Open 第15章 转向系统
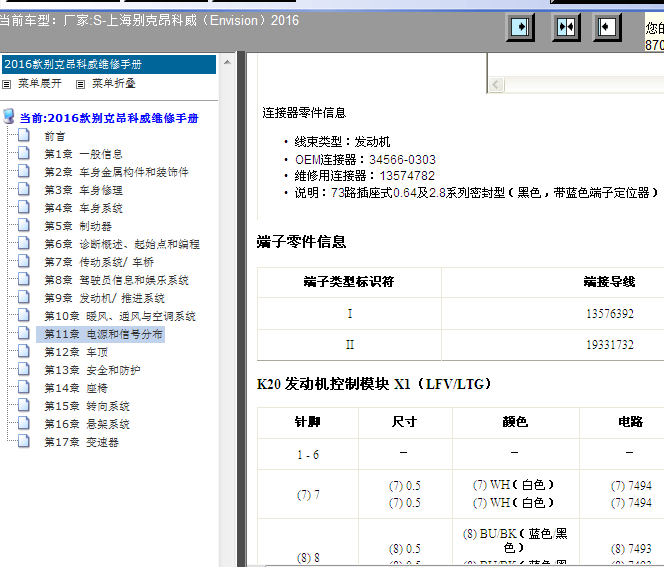Image resolution: width=664 pixels, height=567 pixels. tap(87, 406)
